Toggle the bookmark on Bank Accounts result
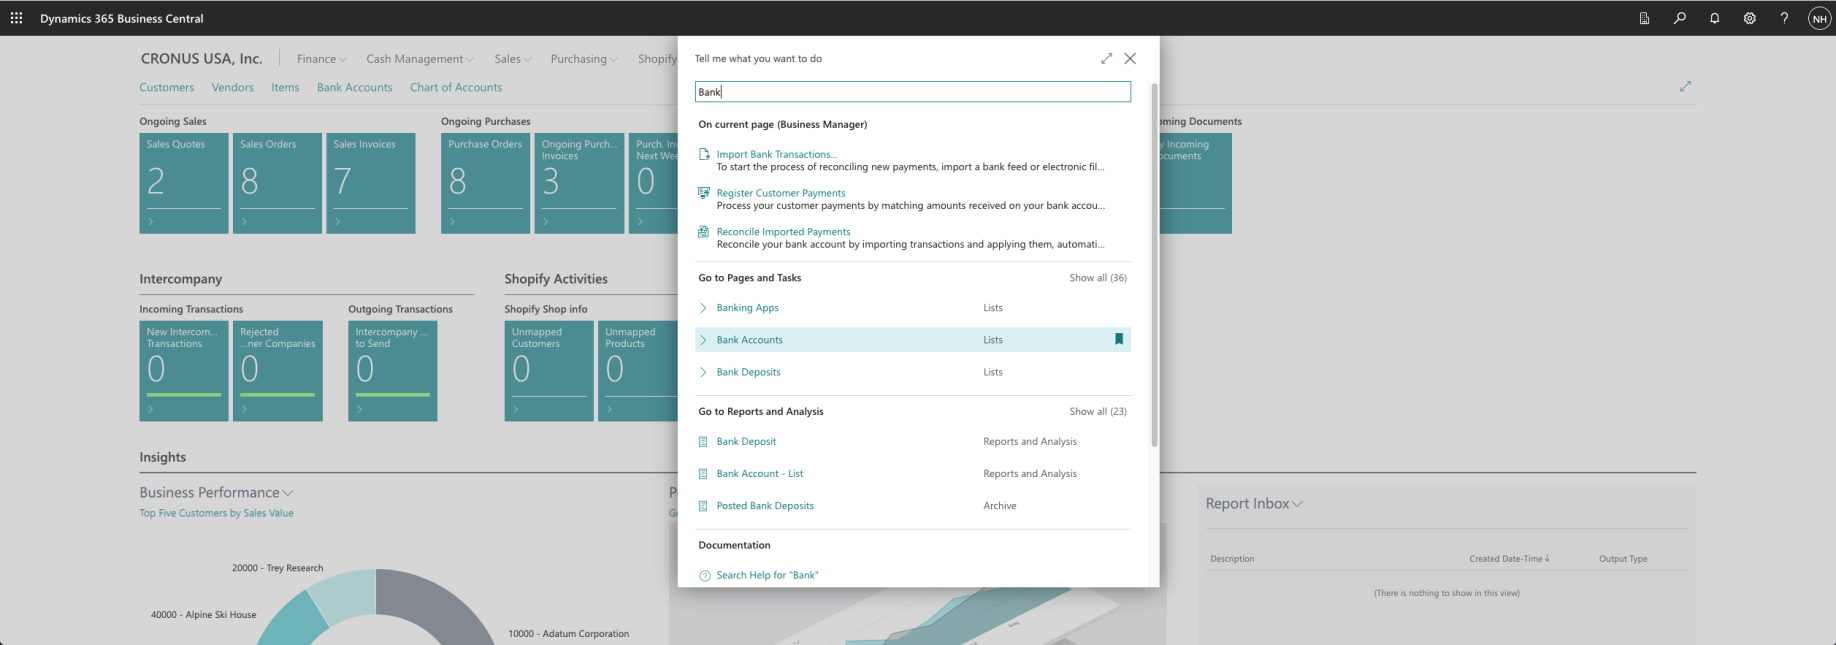 point(1119,339)
